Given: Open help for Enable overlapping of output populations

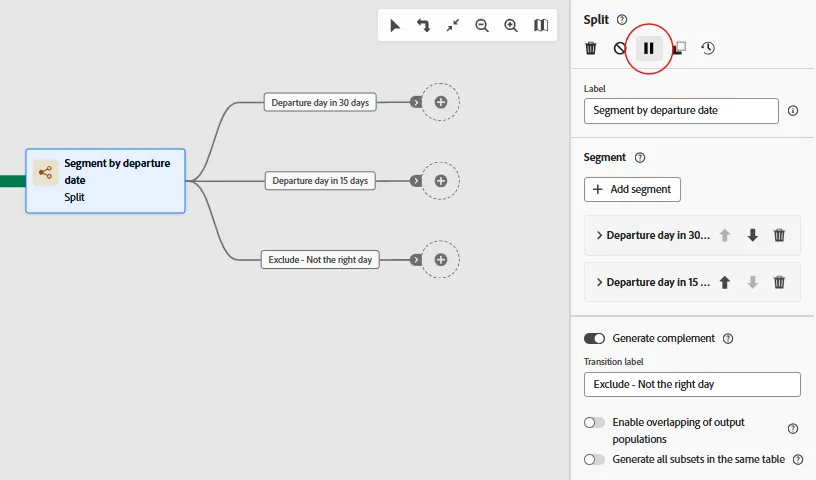Looking at the screenshot, I should pyautogui.click(x=793, y=428).
